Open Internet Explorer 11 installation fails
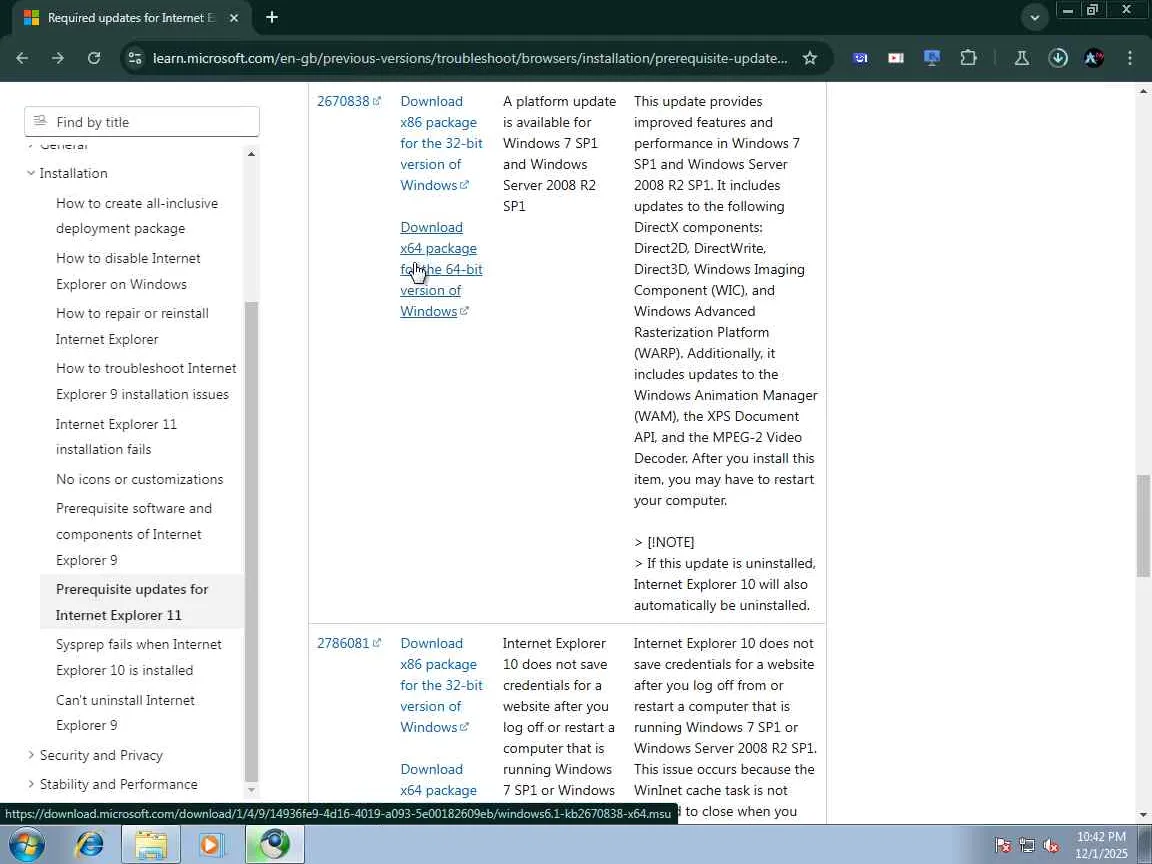The height and width of the screenshot is (864, 1152). point(116,436)
